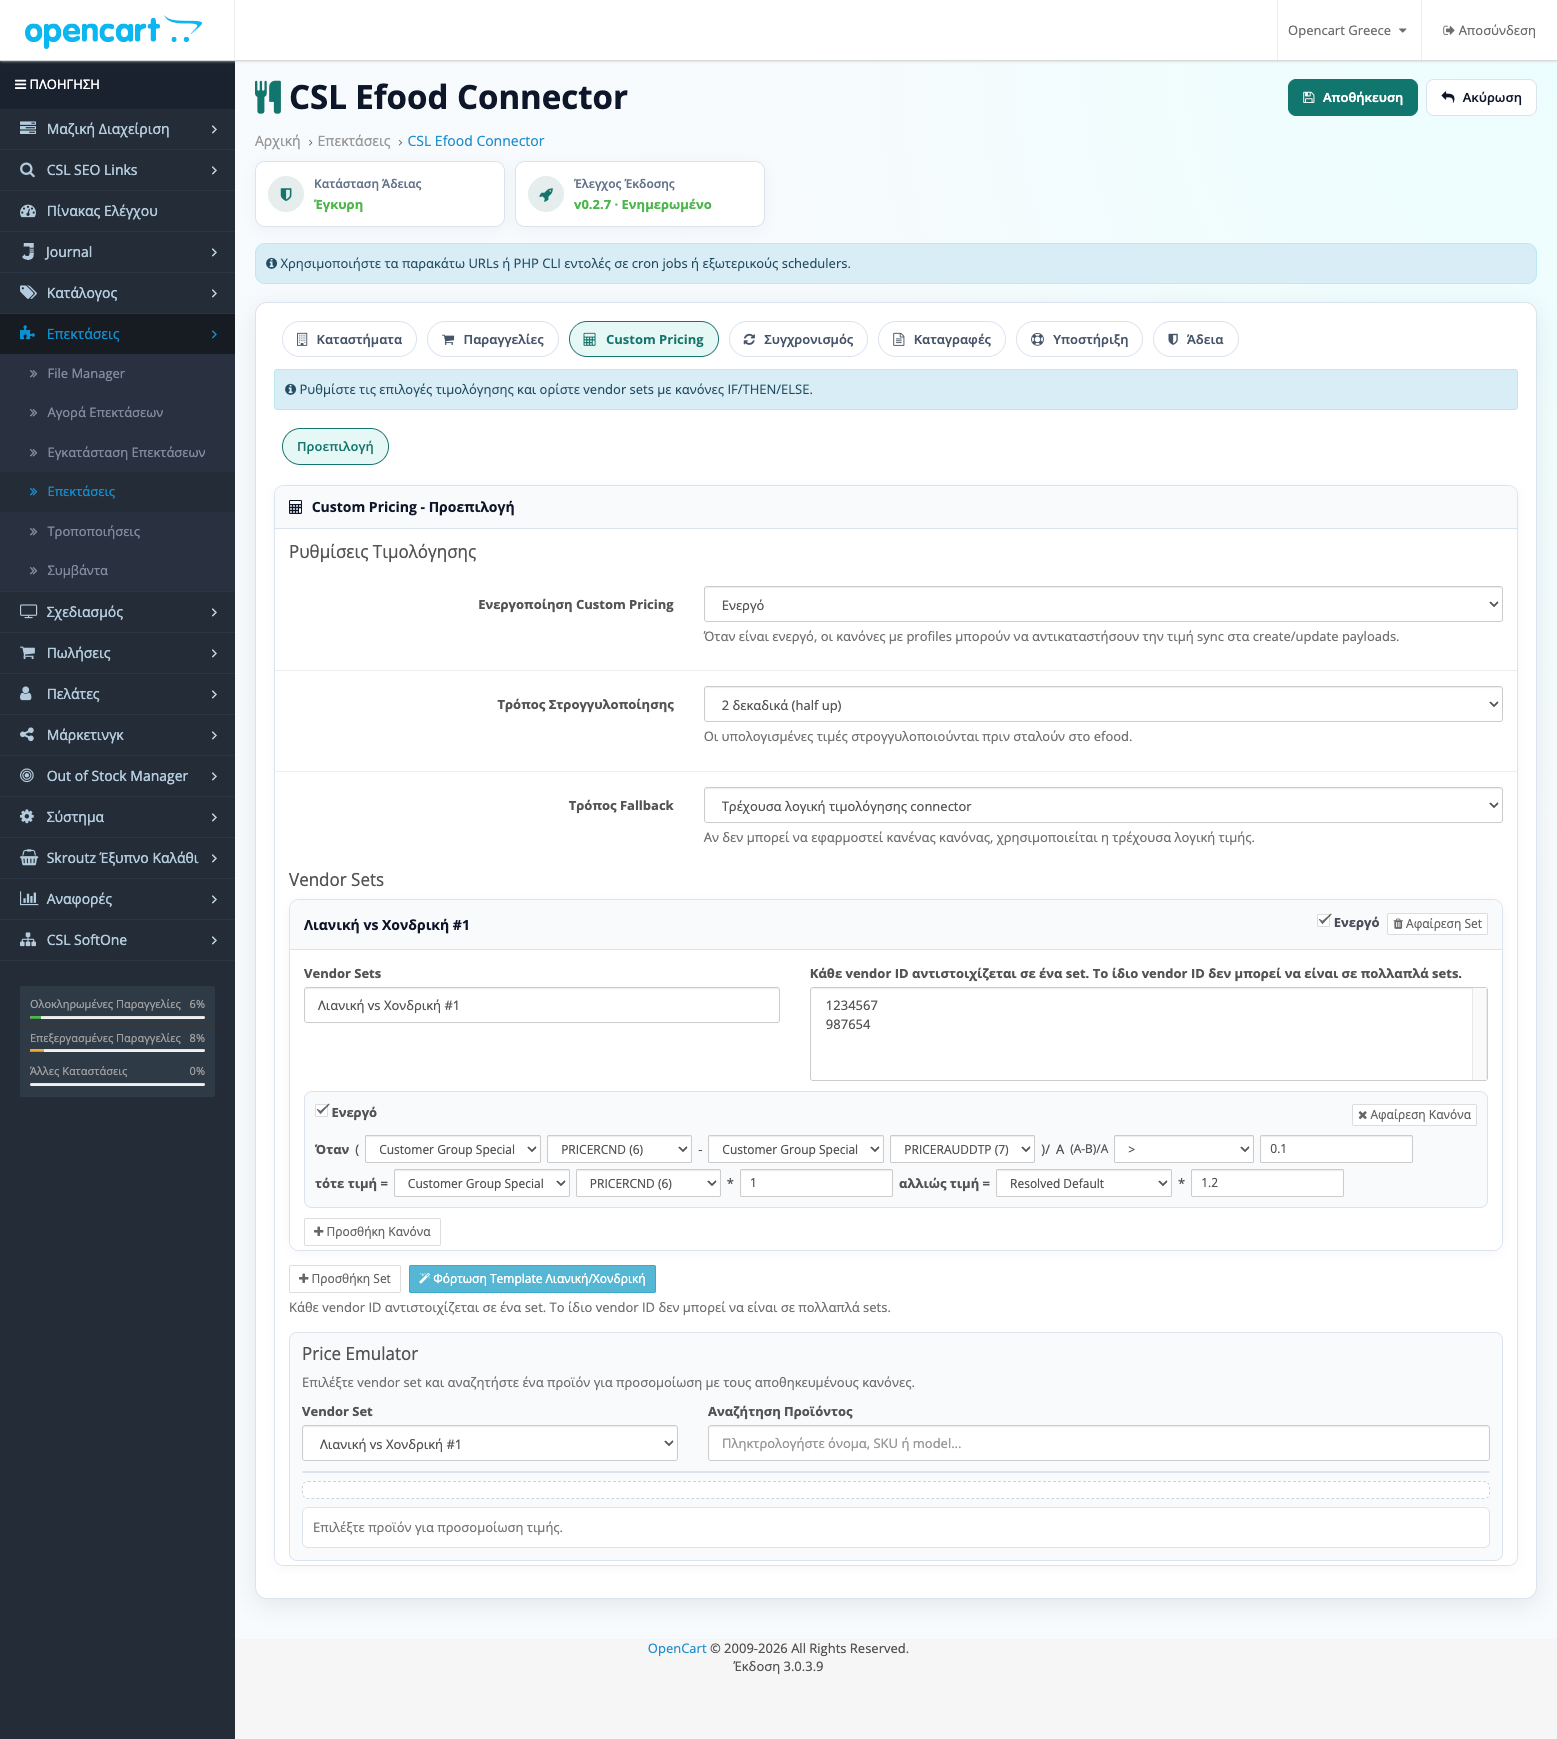
Task: Open the comparison operator dropdown
Action: (x=1184, y=1150)
